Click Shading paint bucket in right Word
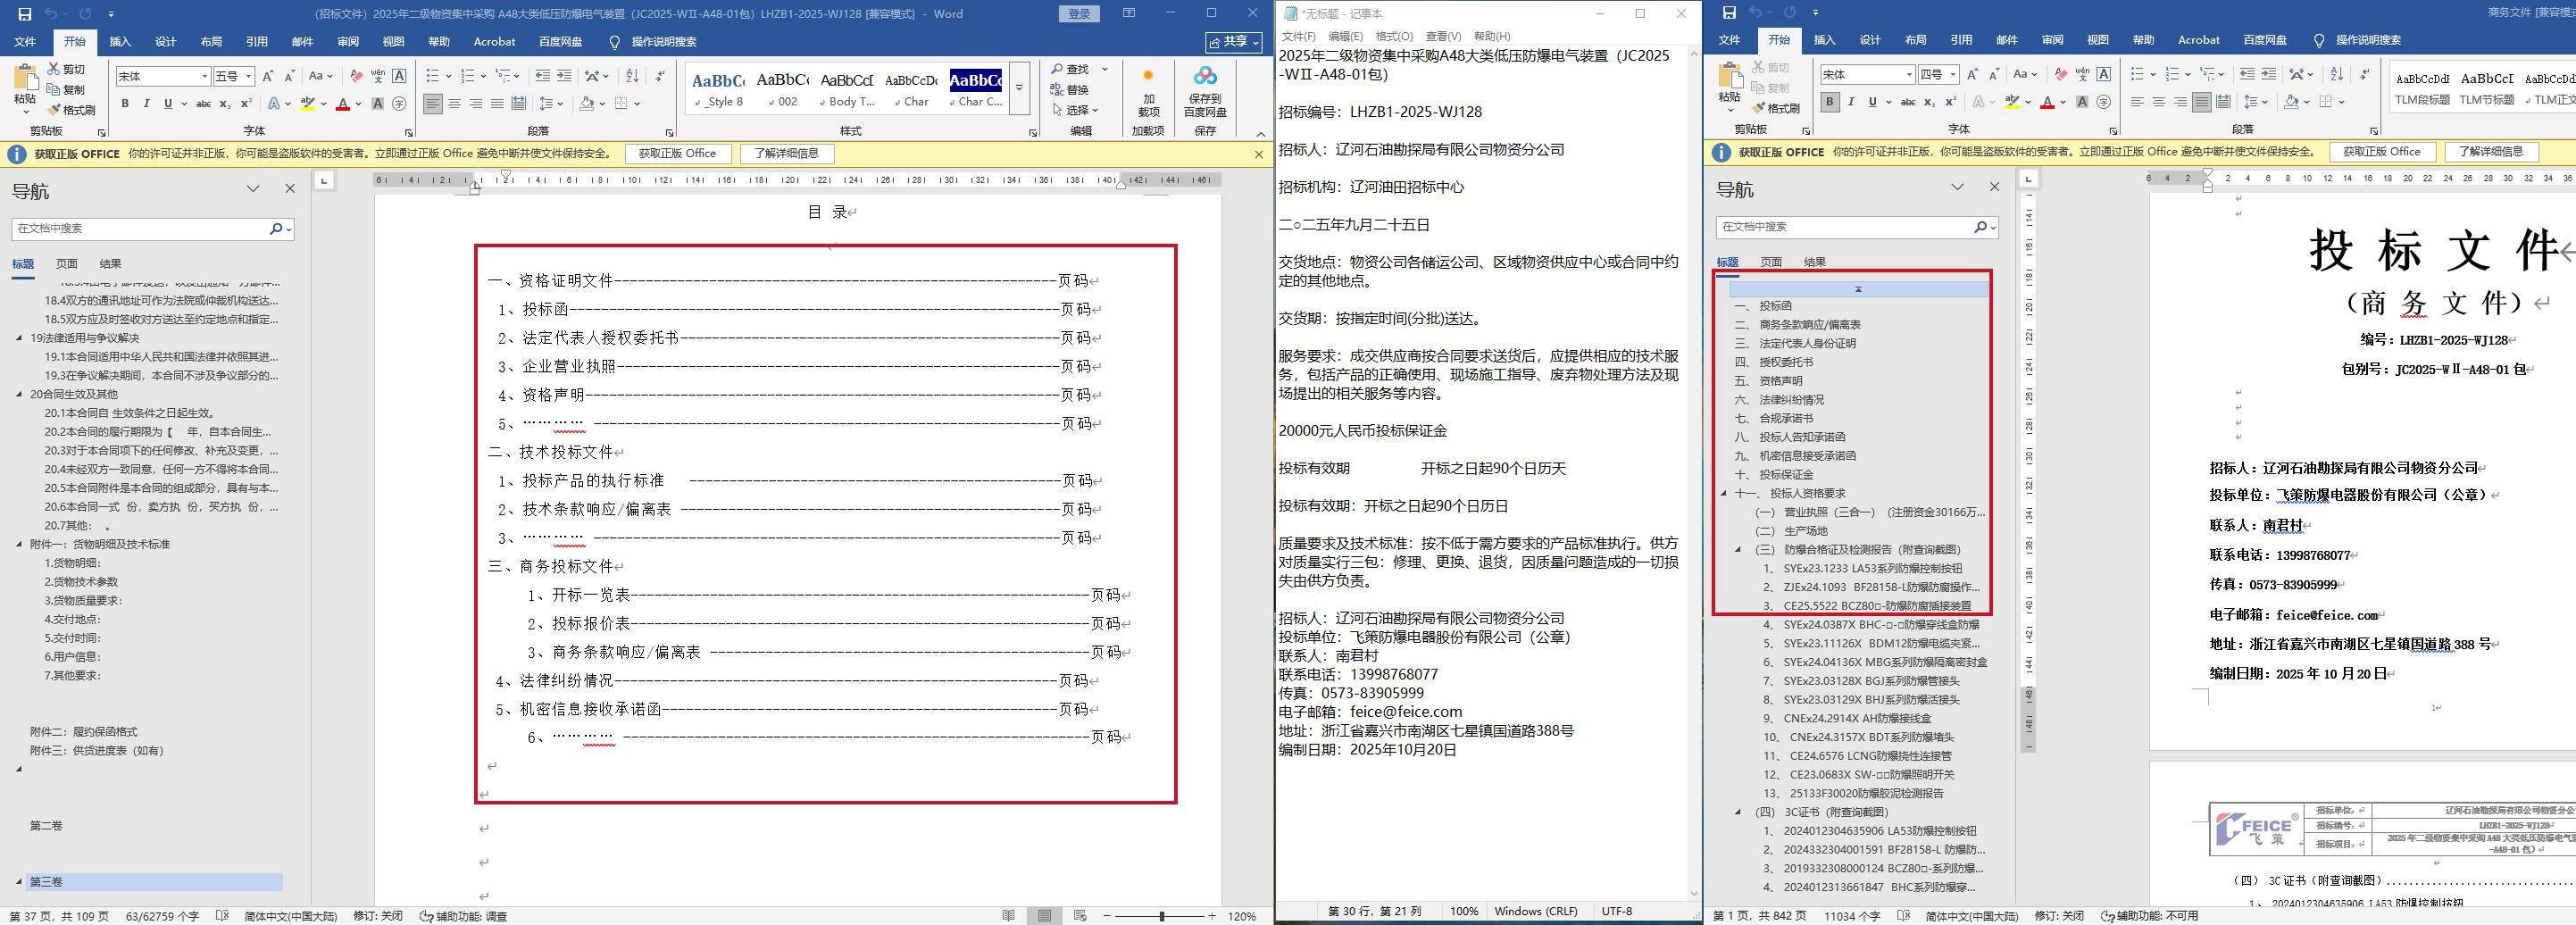This screenshot has height=925, width=2576. coord(2291,102)
